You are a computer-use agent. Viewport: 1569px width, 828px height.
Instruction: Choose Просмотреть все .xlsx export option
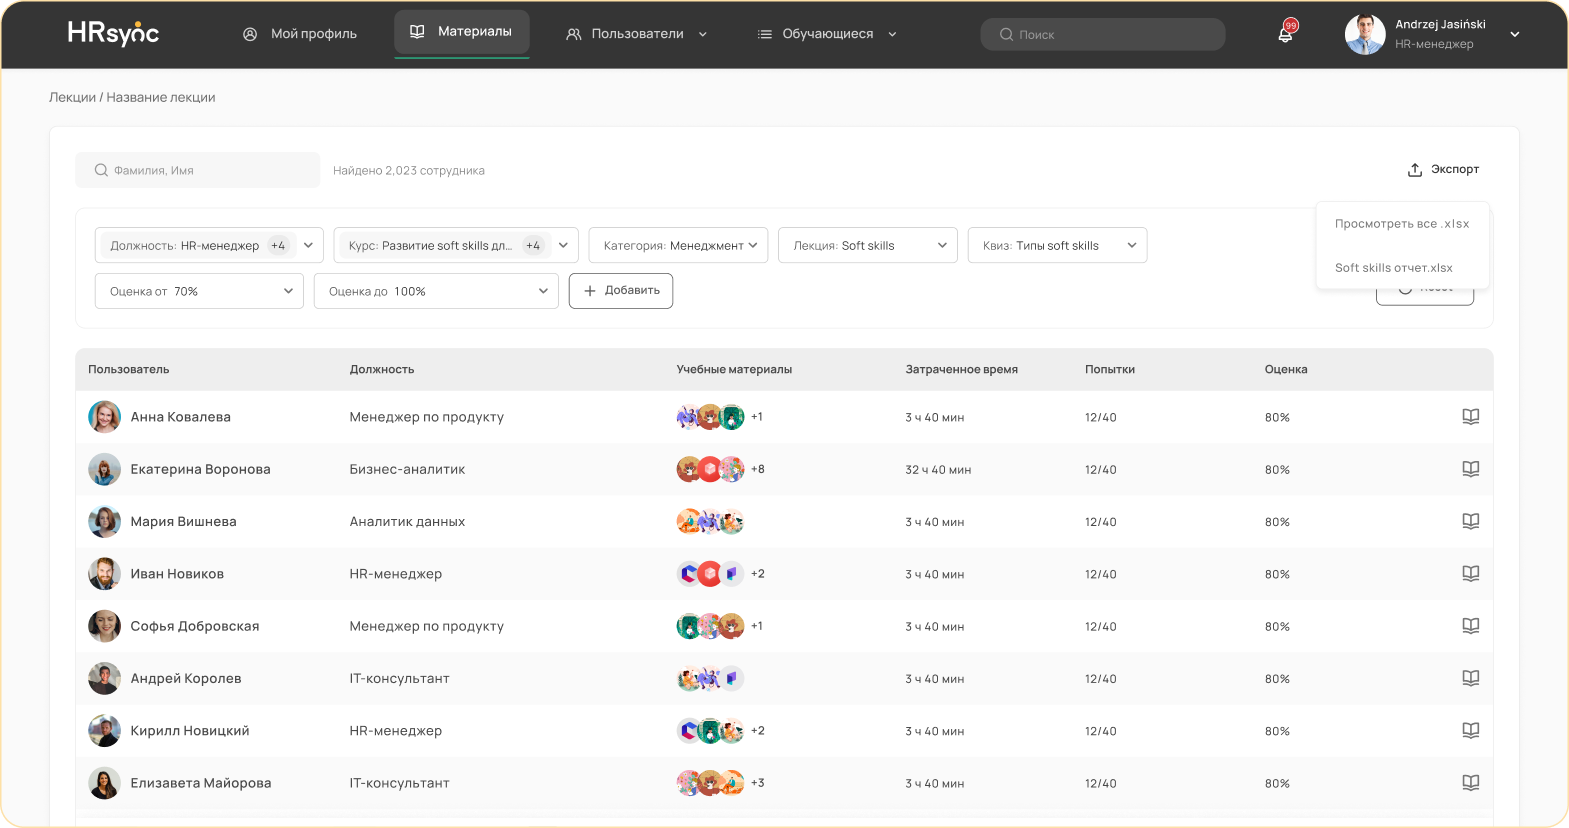coord(1402,224)
